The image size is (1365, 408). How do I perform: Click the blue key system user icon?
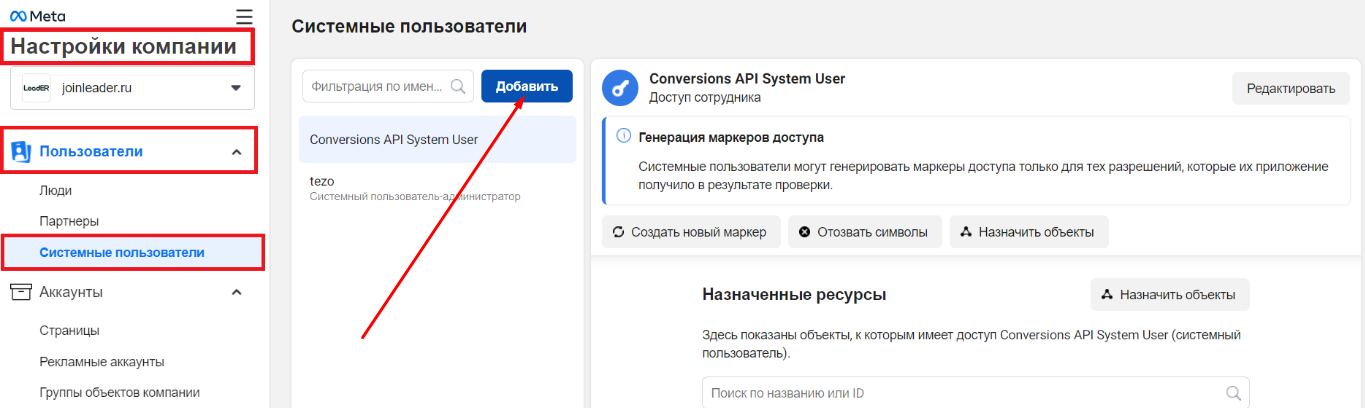coord(620,88)
